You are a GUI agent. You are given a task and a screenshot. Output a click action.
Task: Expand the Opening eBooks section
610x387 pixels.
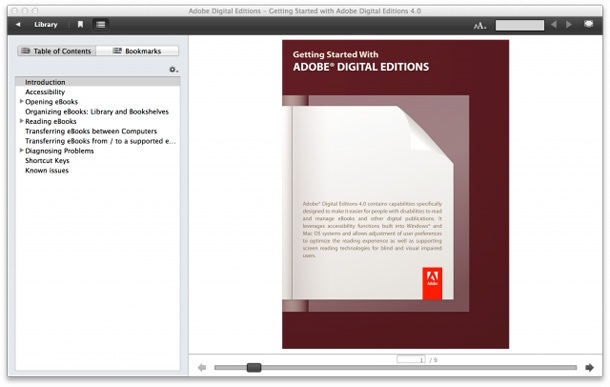tap(21, 102)
